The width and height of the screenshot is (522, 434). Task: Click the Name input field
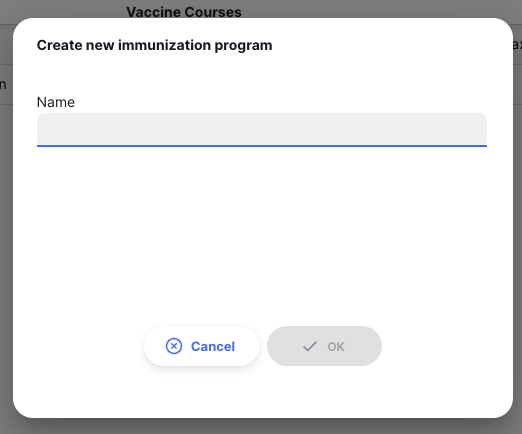tap(262, 129)
